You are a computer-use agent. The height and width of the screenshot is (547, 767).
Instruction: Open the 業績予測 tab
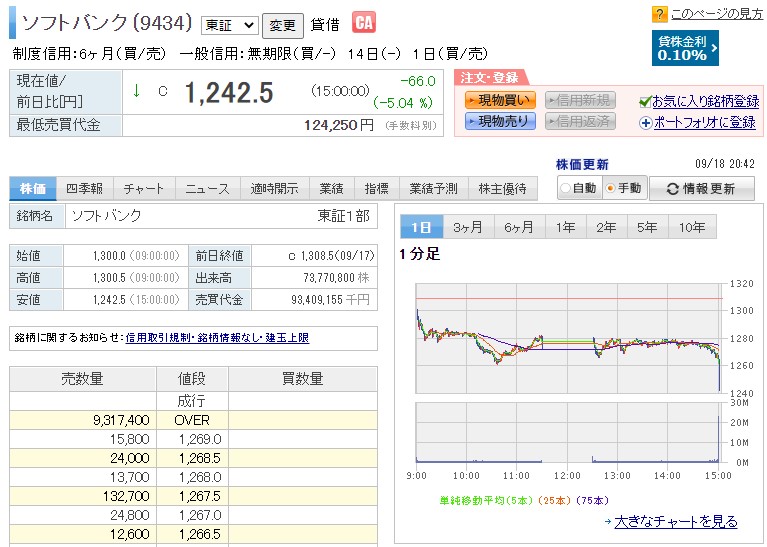(433, 189)
